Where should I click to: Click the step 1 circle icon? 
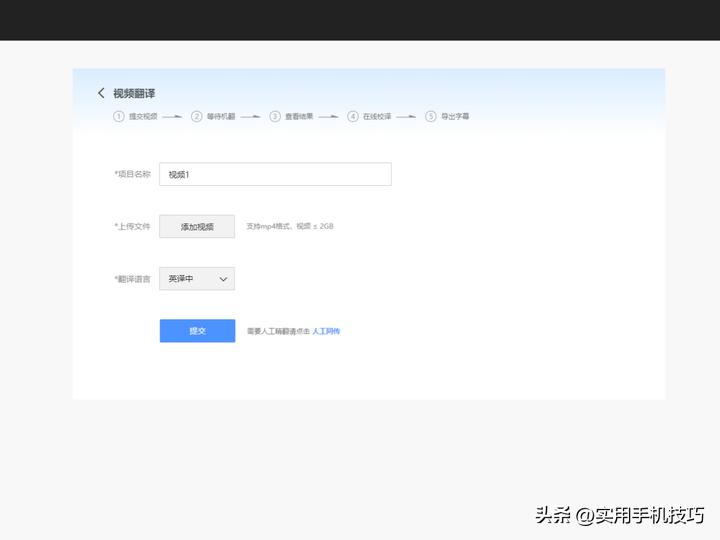tap(119, 116)
